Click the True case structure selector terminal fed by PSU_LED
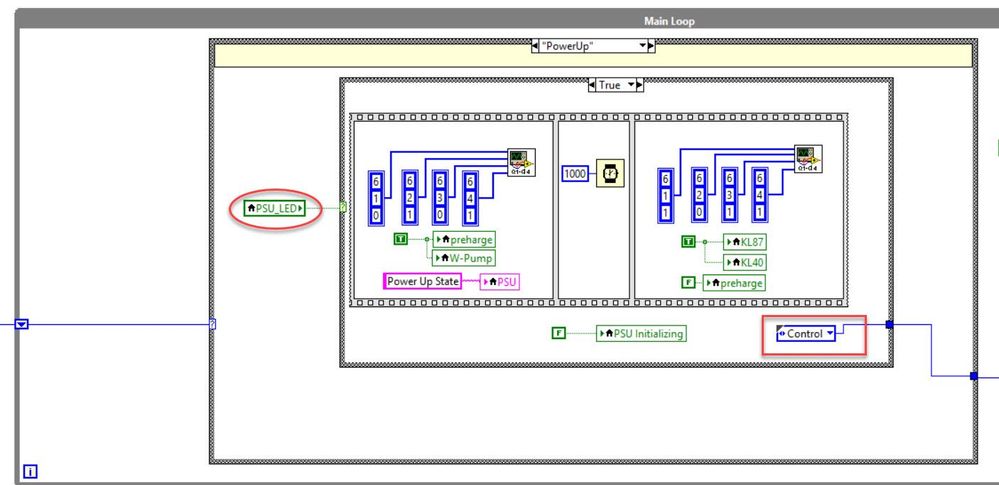Screen dimensions: 999x485 [x=343, y=207]
